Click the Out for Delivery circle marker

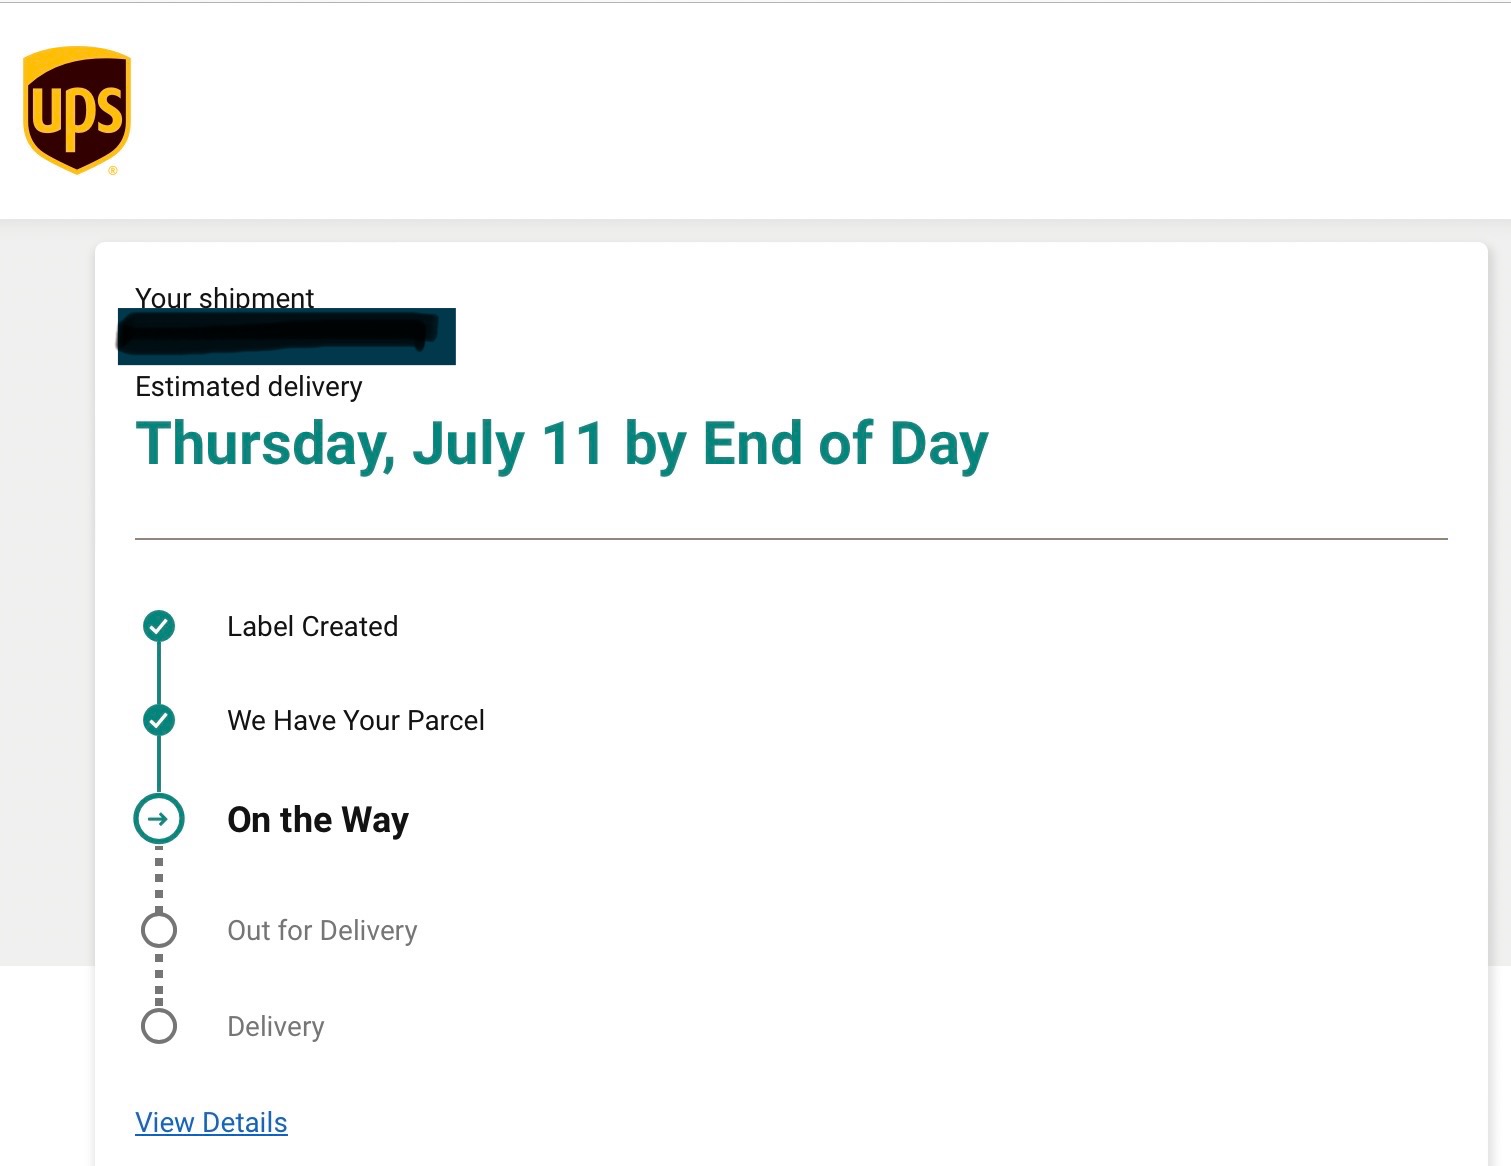(159, 930)
